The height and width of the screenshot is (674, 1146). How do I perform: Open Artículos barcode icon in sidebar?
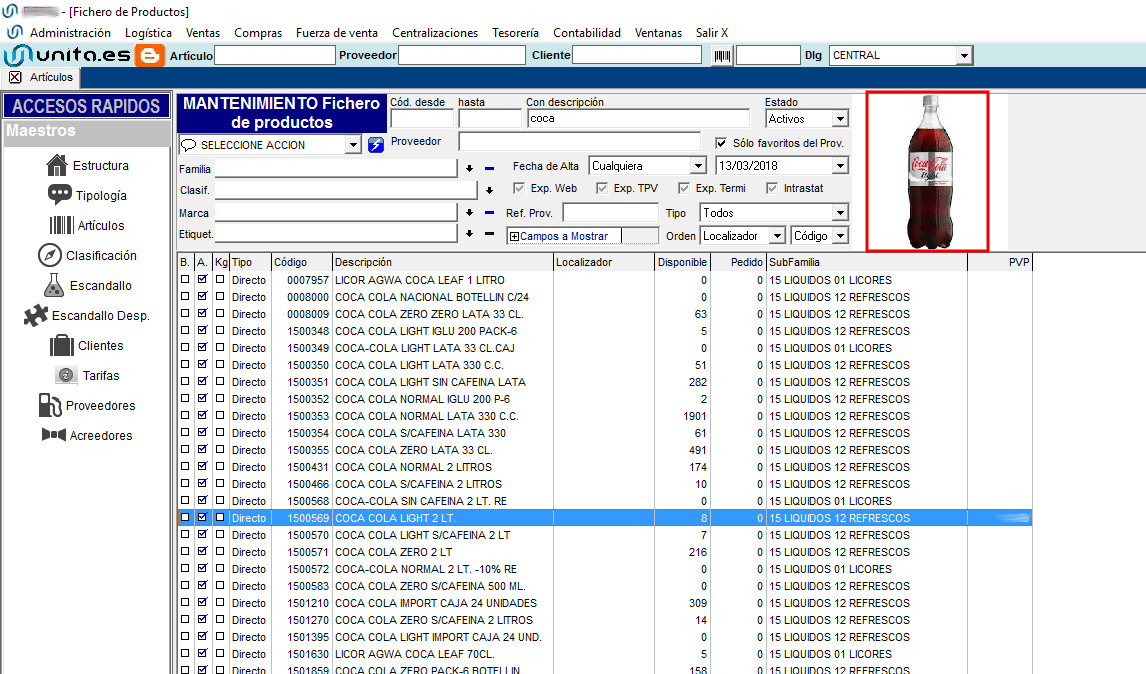point(61,225)
